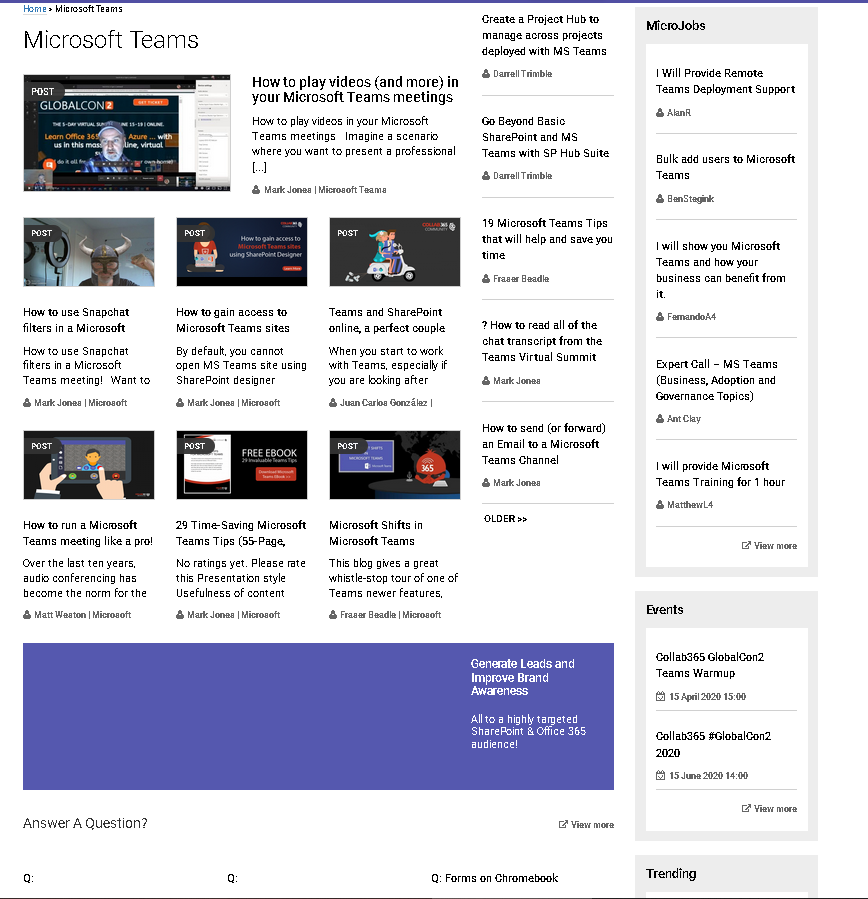Open 'How to gain access to Microsoft Teams sites'

tap(233, 320)
